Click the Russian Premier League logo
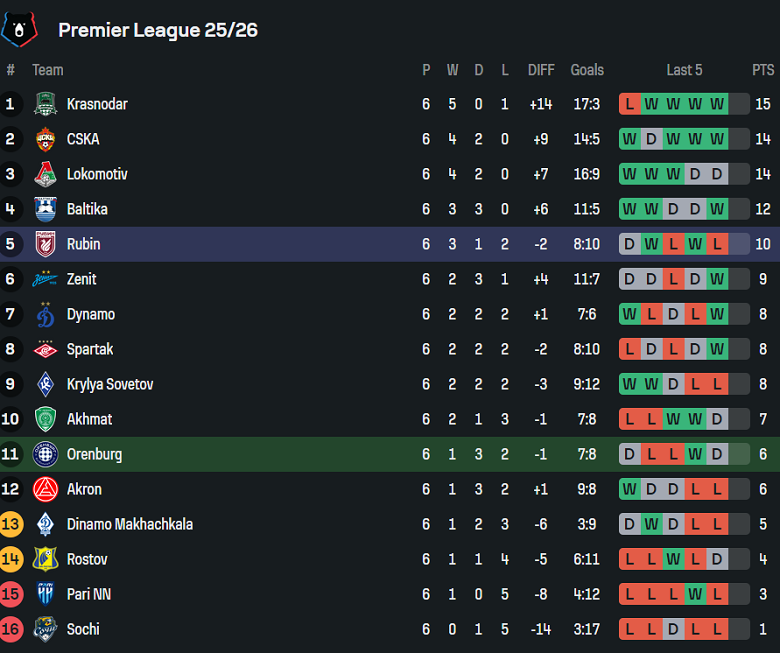Image resolution: width=780 pixels, height=653 pixels. tap(19, 29)
